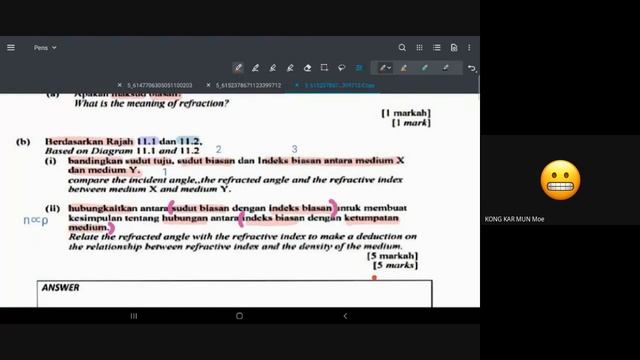Choose the green highlighter preset
This screenshot has height=360, width=640.
tap(424, 68)
